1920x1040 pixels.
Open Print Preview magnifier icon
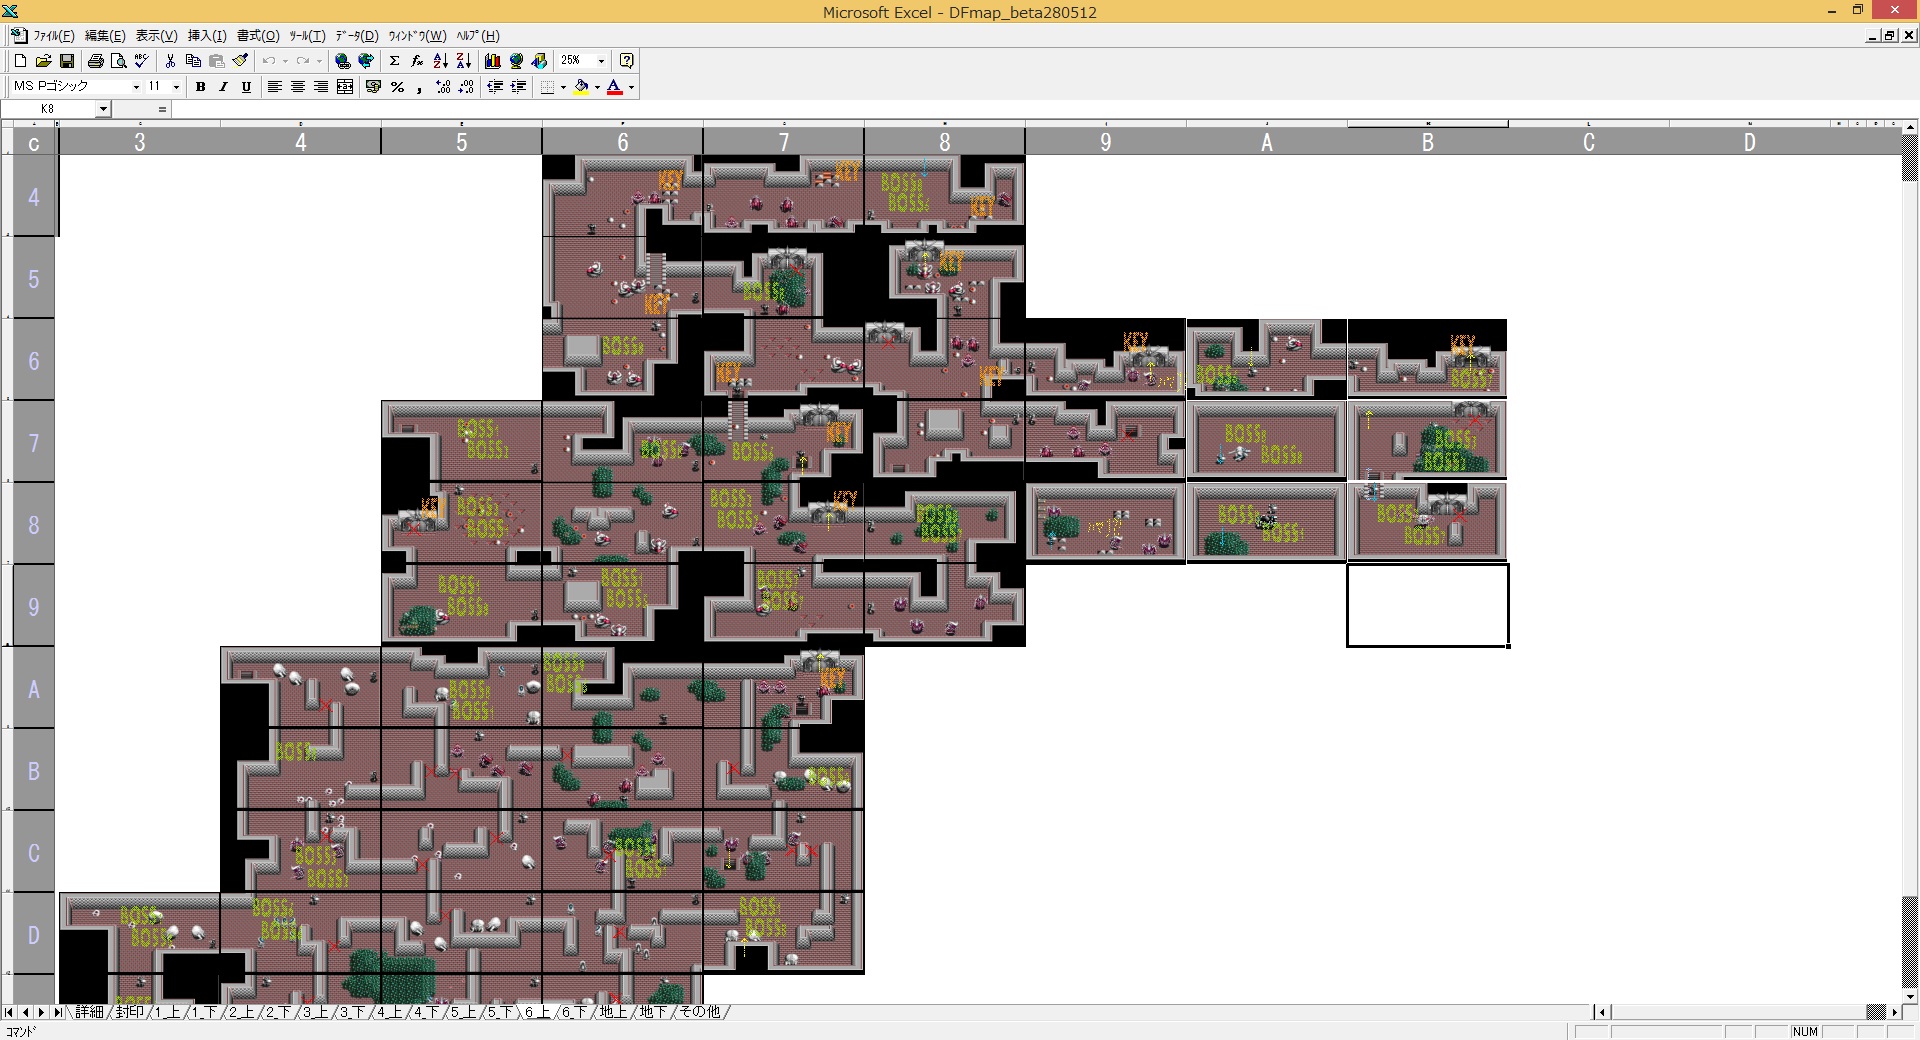coord(118,61)
